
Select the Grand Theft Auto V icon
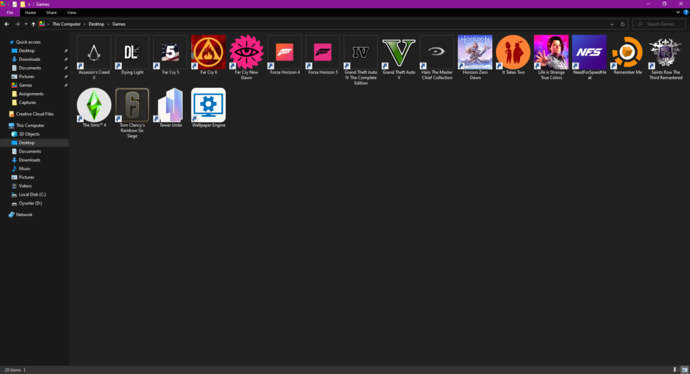click(x=399, y=52)
